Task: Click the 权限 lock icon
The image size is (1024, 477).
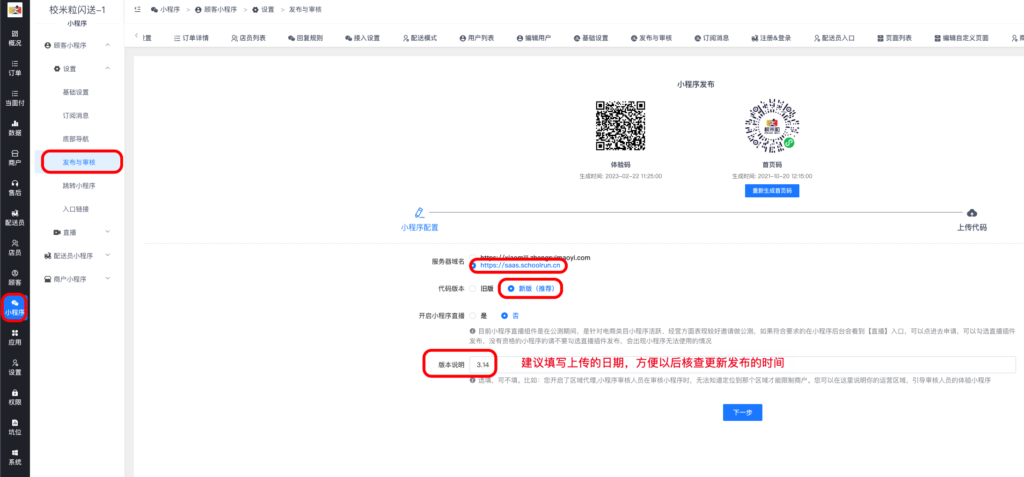Action: pyautogui.click(x=14, y=396)
